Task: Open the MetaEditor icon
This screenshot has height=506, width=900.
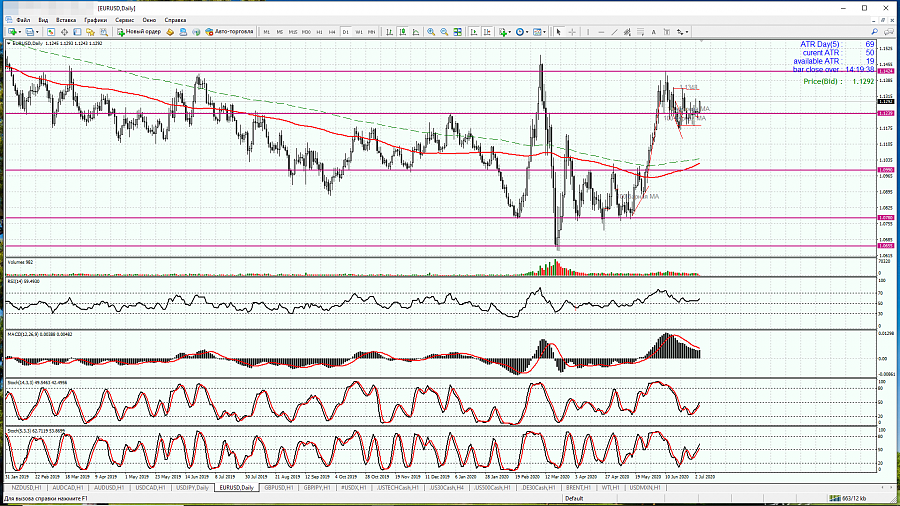Action: tap(170, 32)
